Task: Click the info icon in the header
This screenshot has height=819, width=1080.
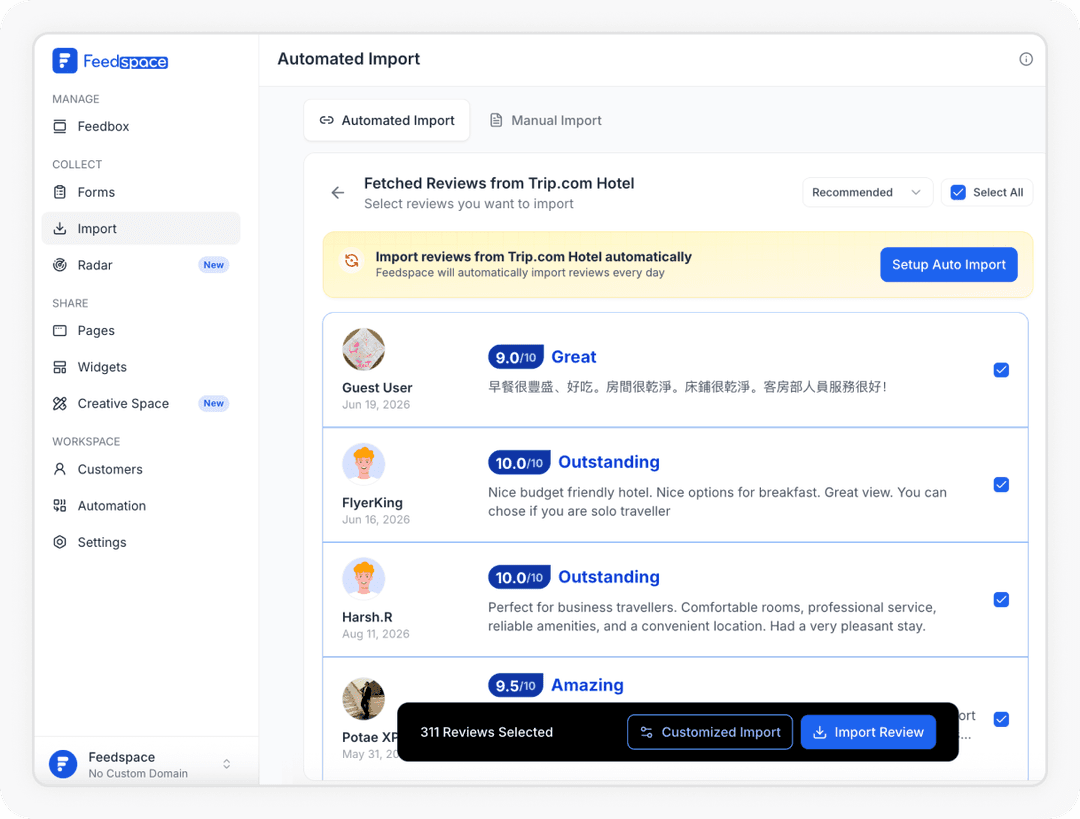Action: 1026,59
